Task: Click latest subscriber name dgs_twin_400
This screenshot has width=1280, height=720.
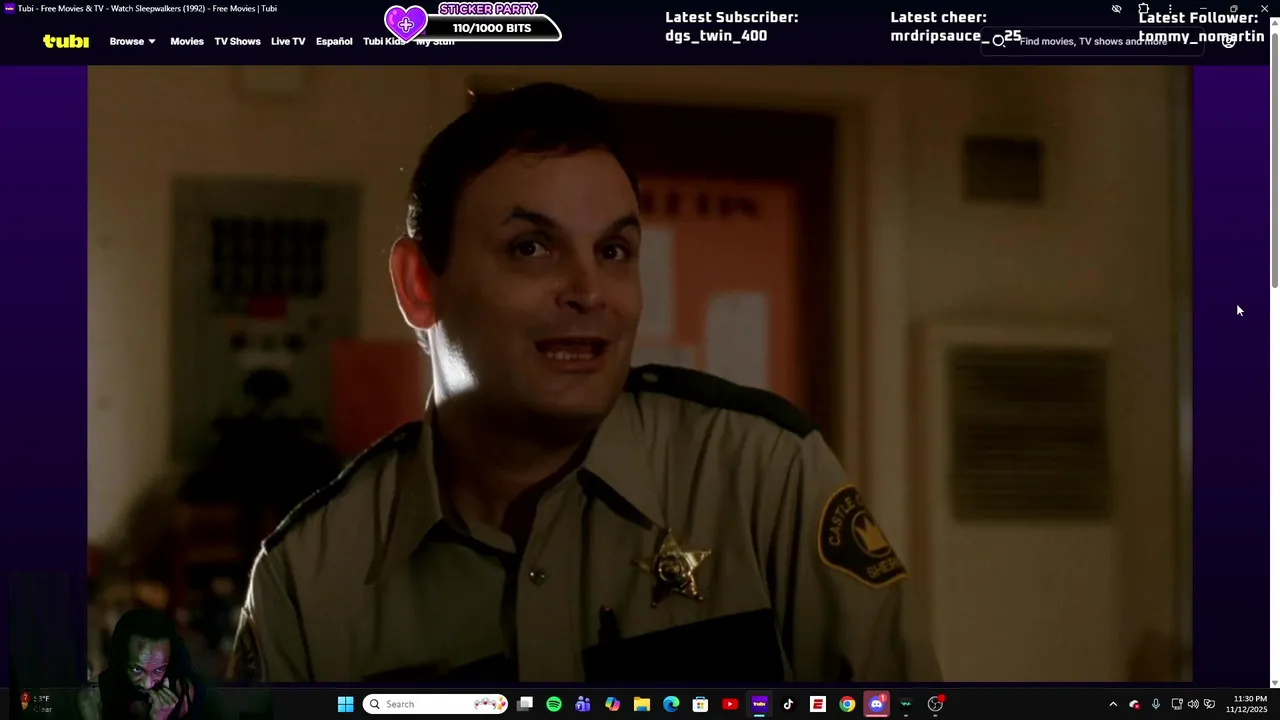Action: coord(716,36)
